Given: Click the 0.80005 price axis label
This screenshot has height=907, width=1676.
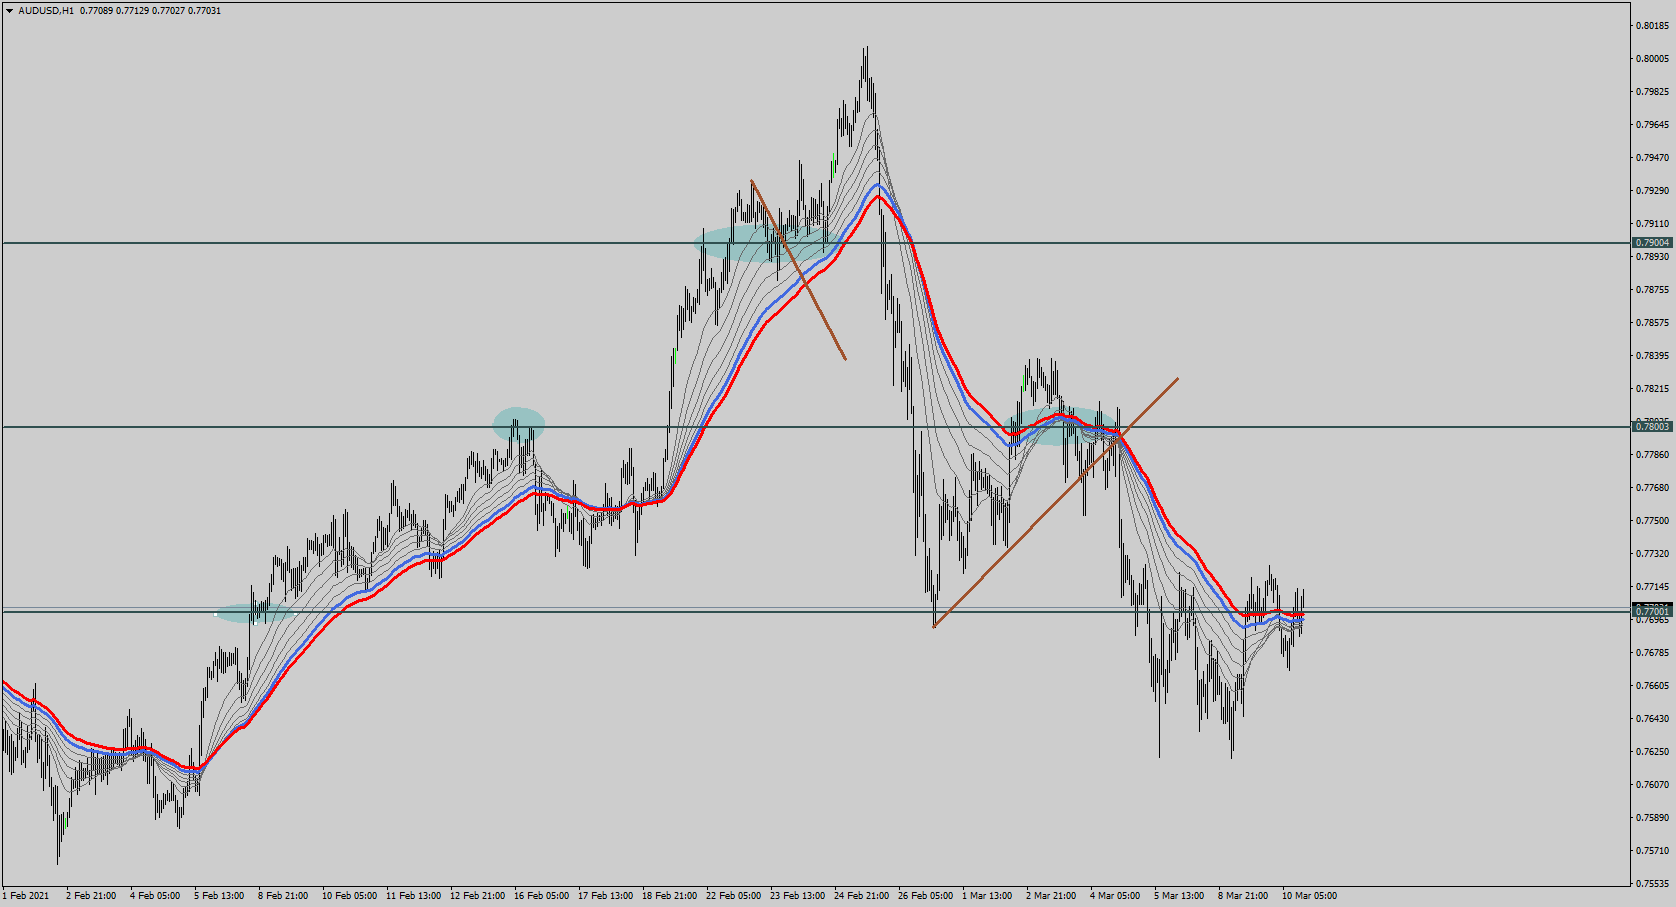Looking at the screenshot, I should 1653,59.
